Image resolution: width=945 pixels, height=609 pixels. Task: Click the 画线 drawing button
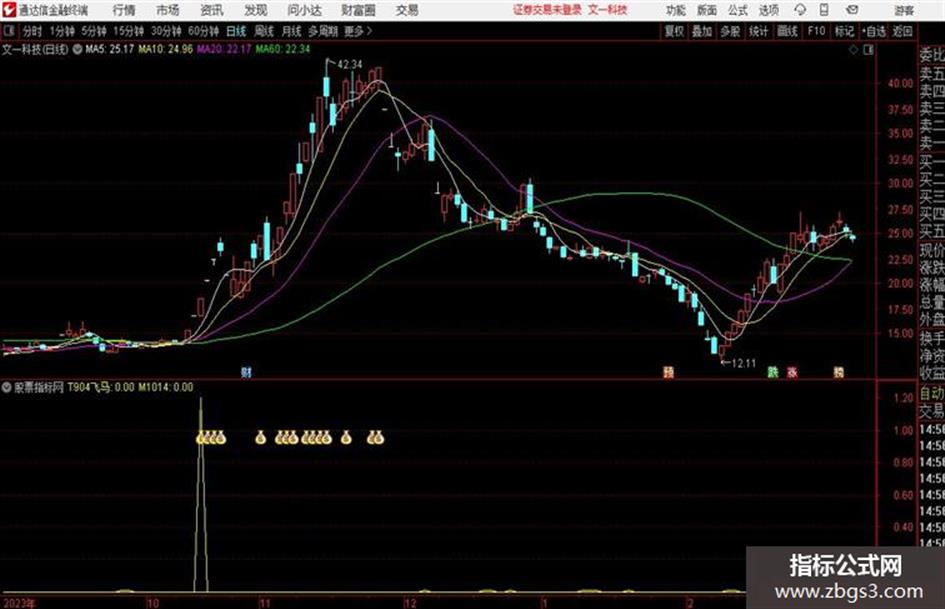coord(787,31)
